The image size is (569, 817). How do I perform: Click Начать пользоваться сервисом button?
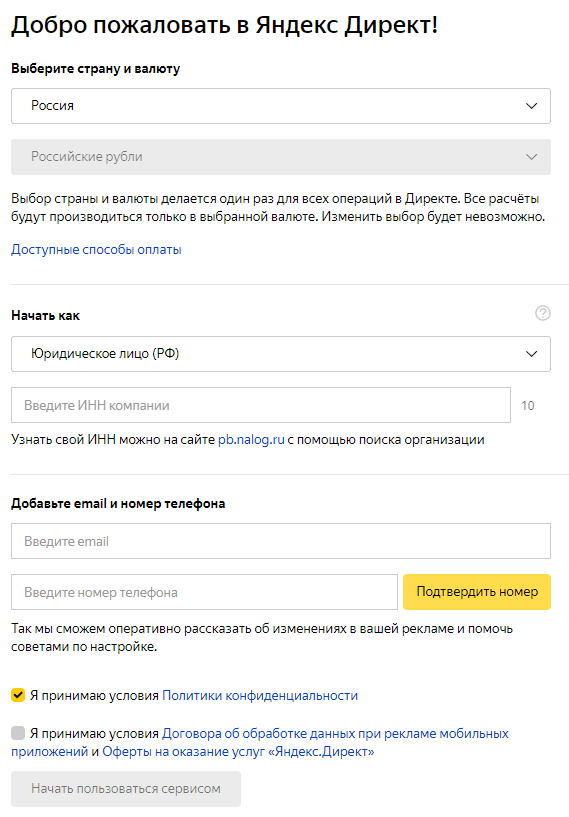[126, 789]
